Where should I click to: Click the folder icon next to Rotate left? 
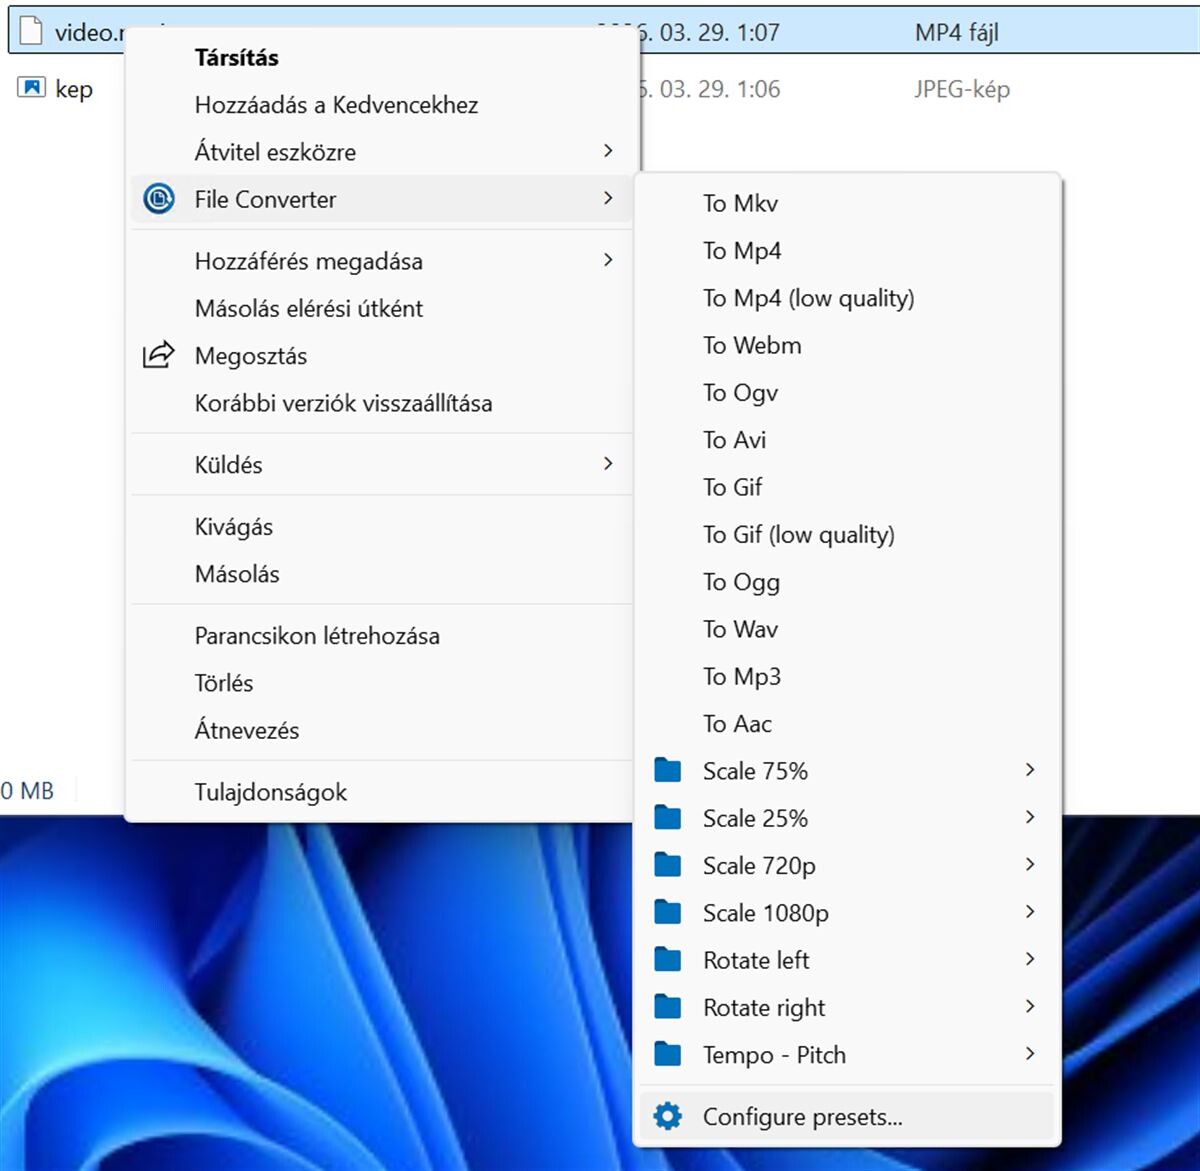coord(667,959)
